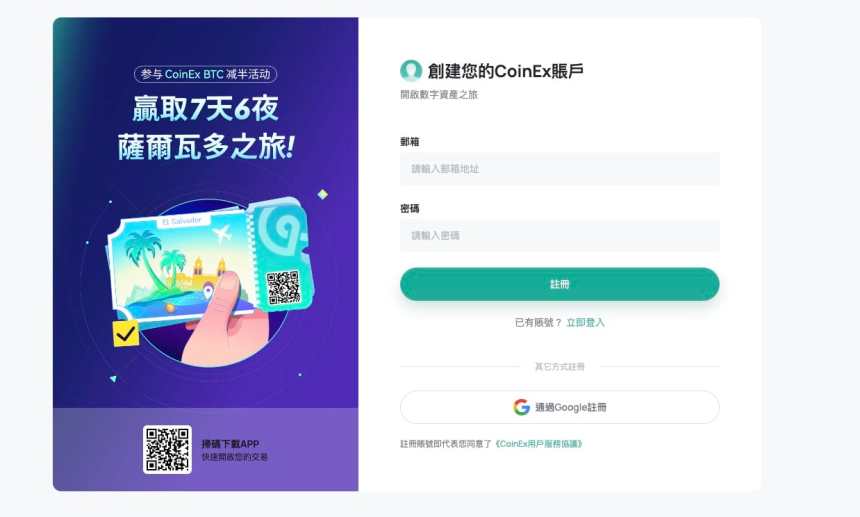Image resolution: width=860 pixels, height=517 pixels.
Task: Open the 立即登入 login link
Action: (x=585, y=322)
